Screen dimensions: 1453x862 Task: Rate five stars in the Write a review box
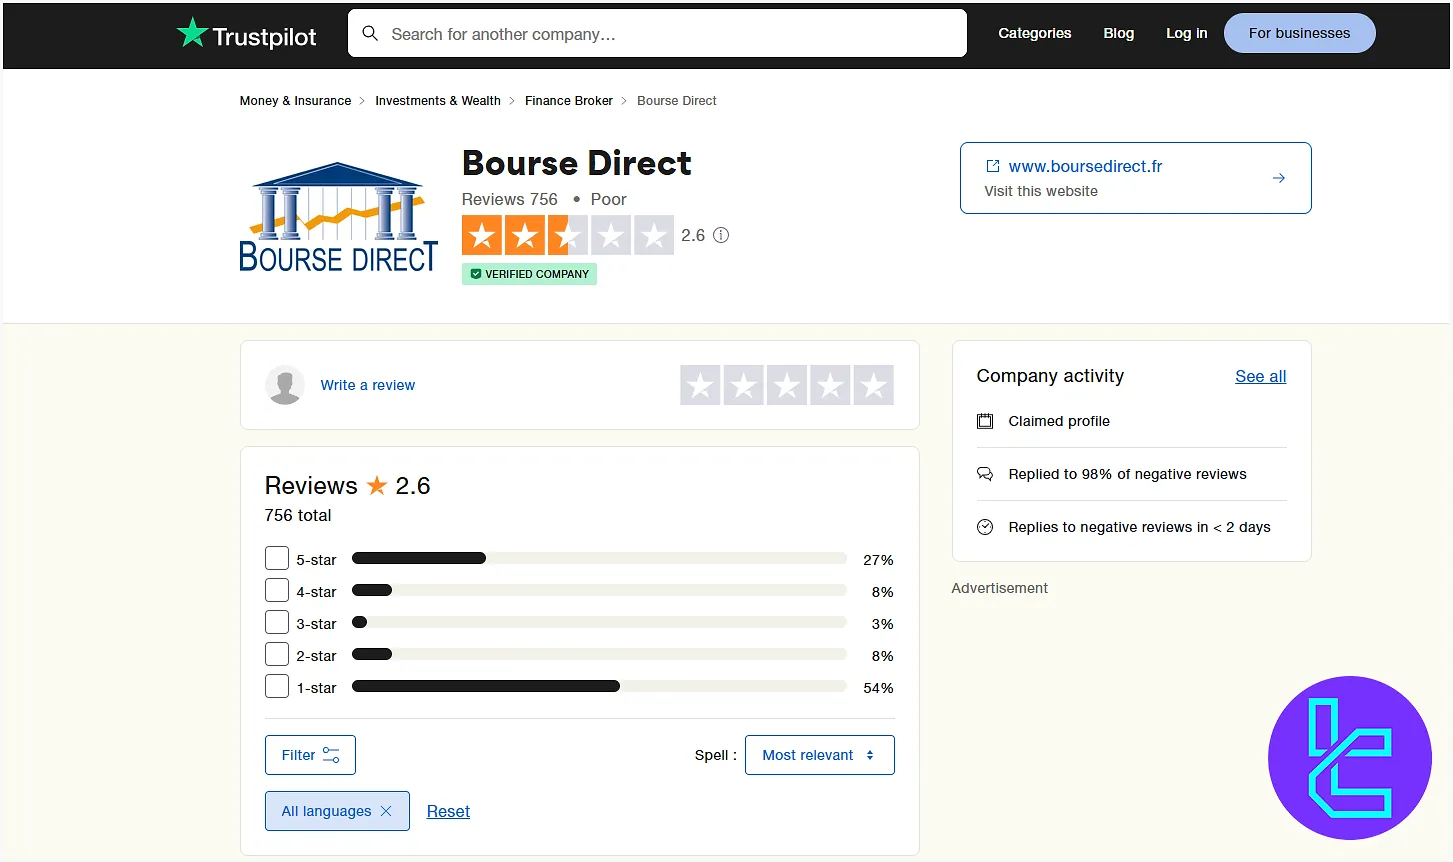coord(873,385)
